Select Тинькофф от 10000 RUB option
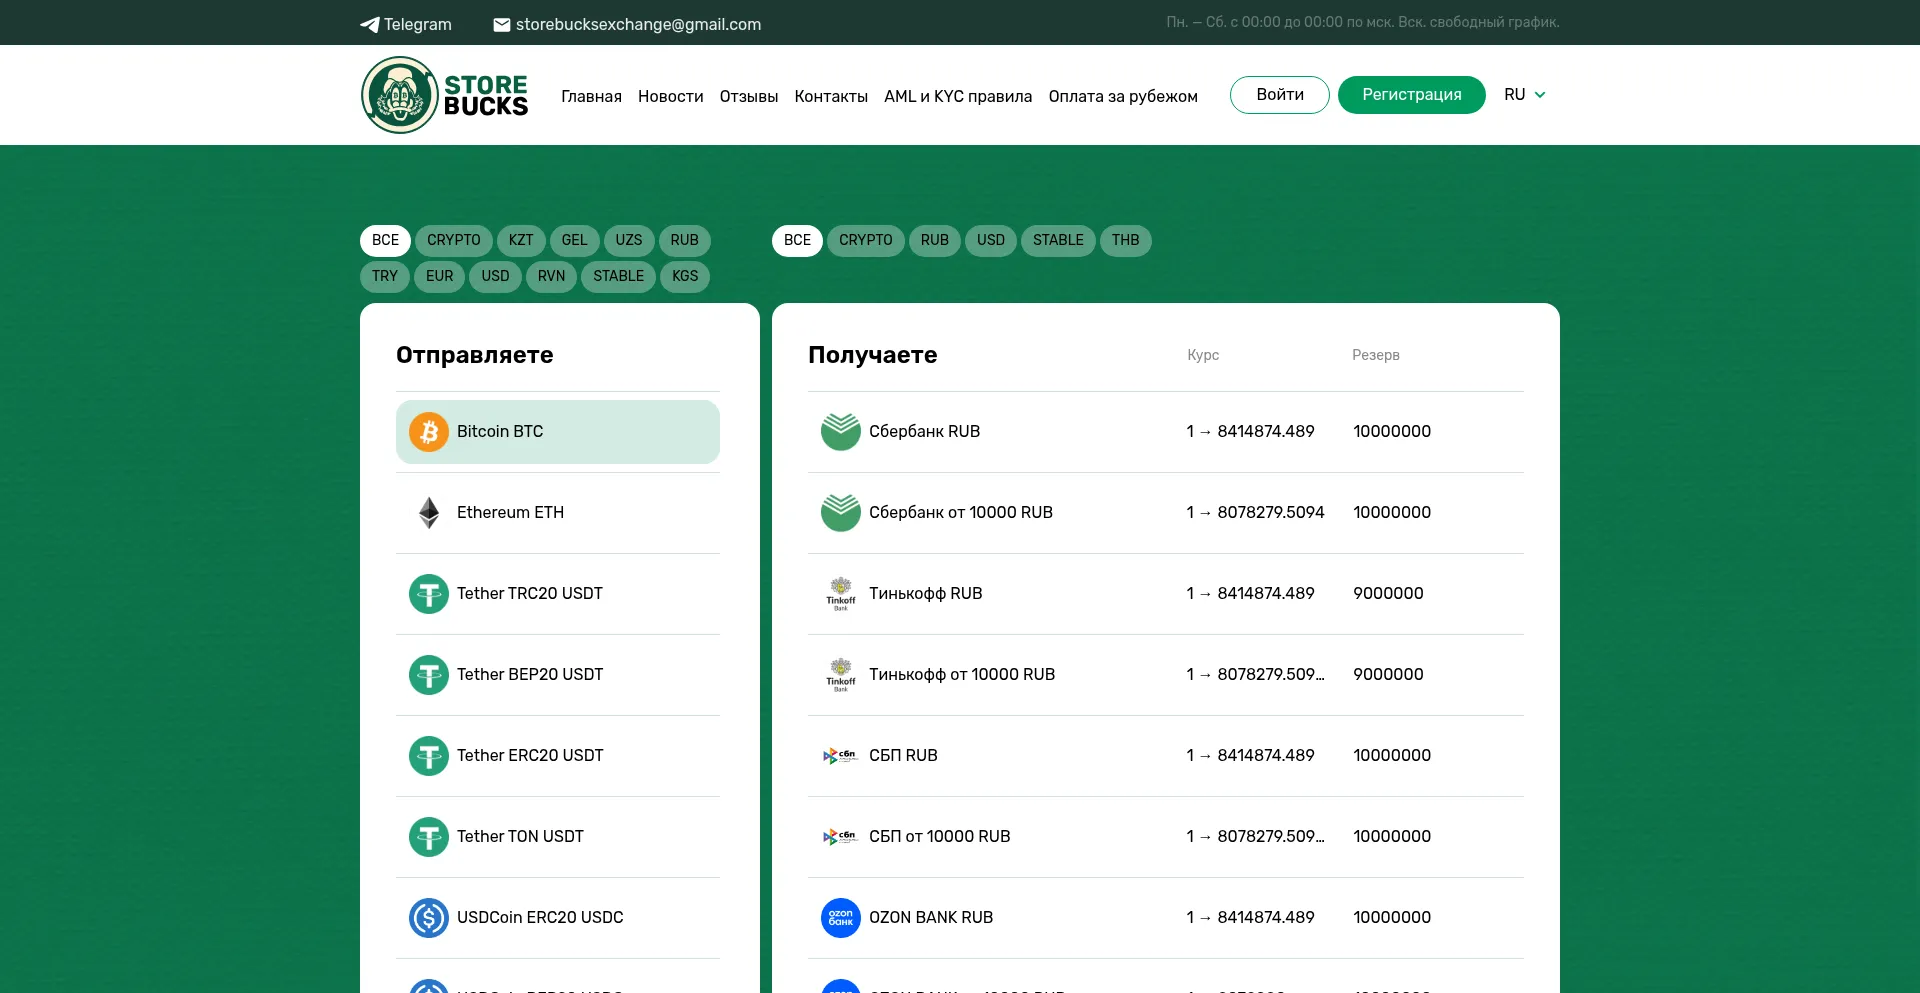The height and width of the screenshot is (993, 1920). [x=1166, y=675]
